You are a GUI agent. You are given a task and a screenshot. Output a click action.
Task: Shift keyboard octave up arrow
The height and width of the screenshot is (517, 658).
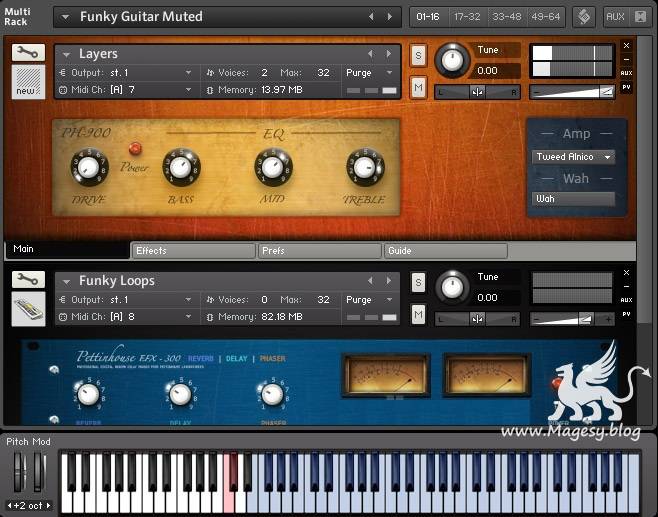pos(48,505)
